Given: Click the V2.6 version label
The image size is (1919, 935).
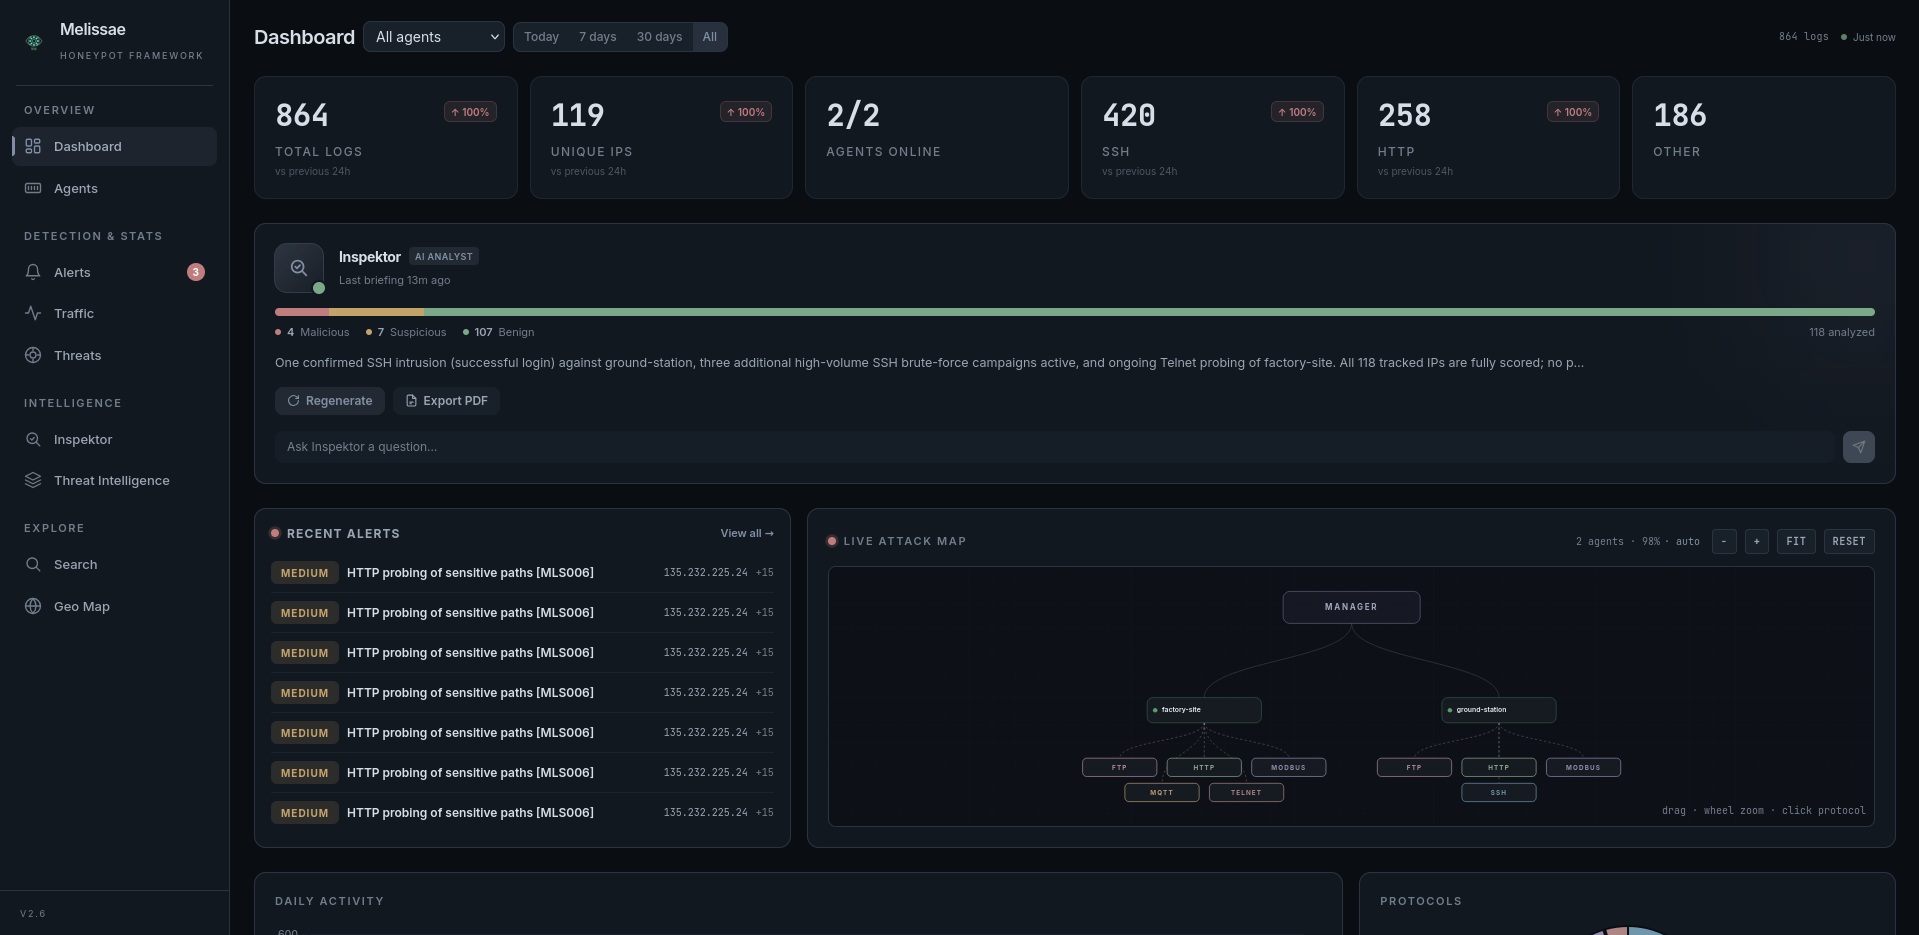Looking at the screenshot, I should coord(33,914).
